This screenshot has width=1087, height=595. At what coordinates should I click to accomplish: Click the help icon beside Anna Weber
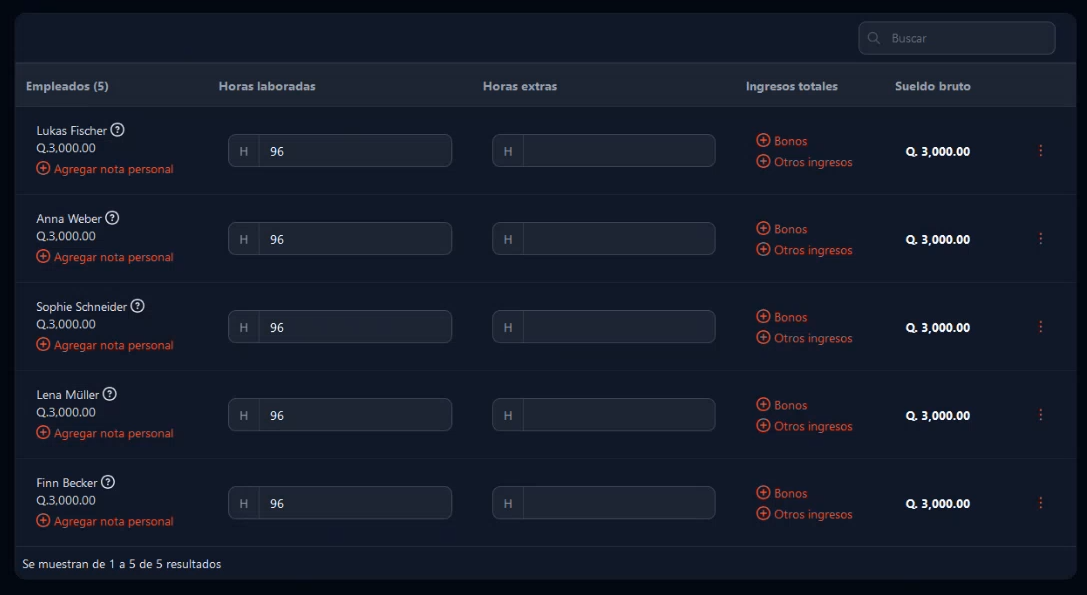[112, 218]
